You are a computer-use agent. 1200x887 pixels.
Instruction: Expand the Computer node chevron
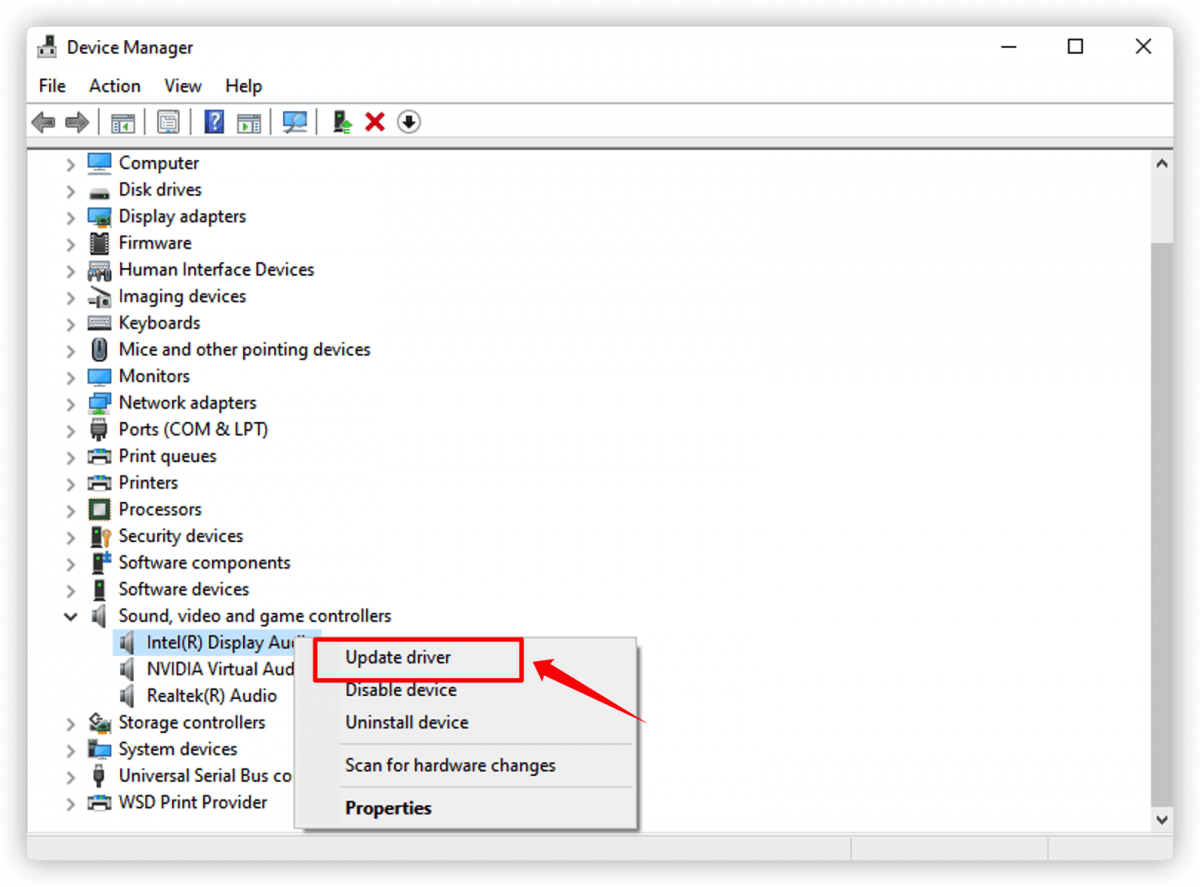[x=70, y=164]
